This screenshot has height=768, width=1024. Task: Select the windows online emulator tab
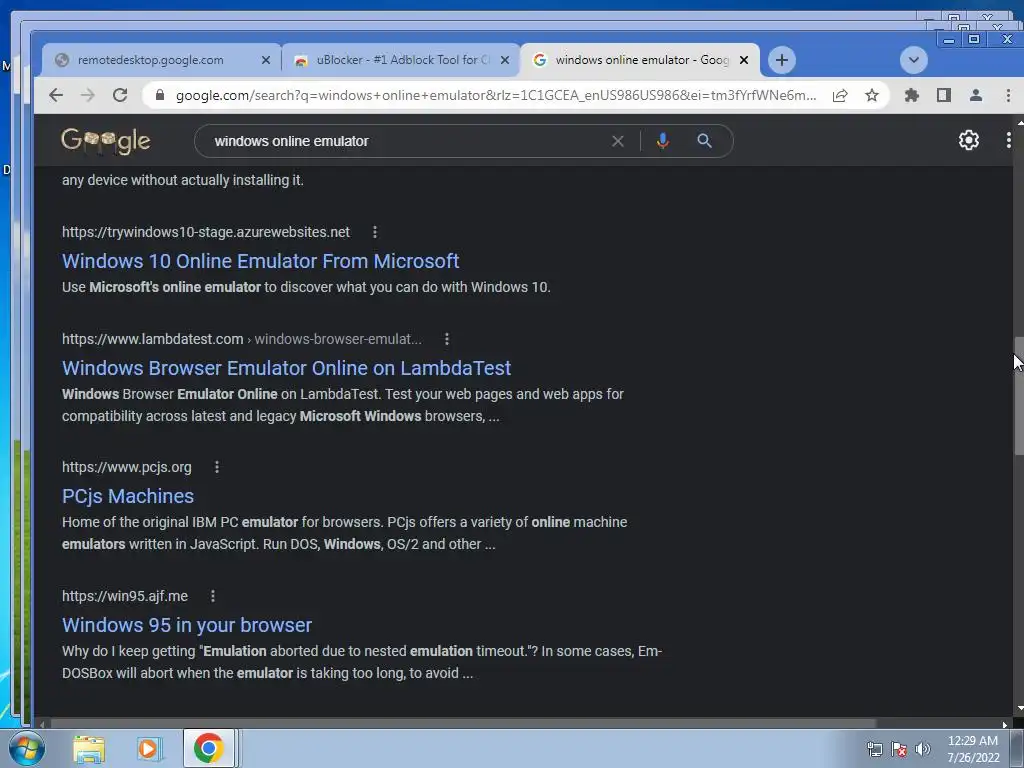pos(641,60)
